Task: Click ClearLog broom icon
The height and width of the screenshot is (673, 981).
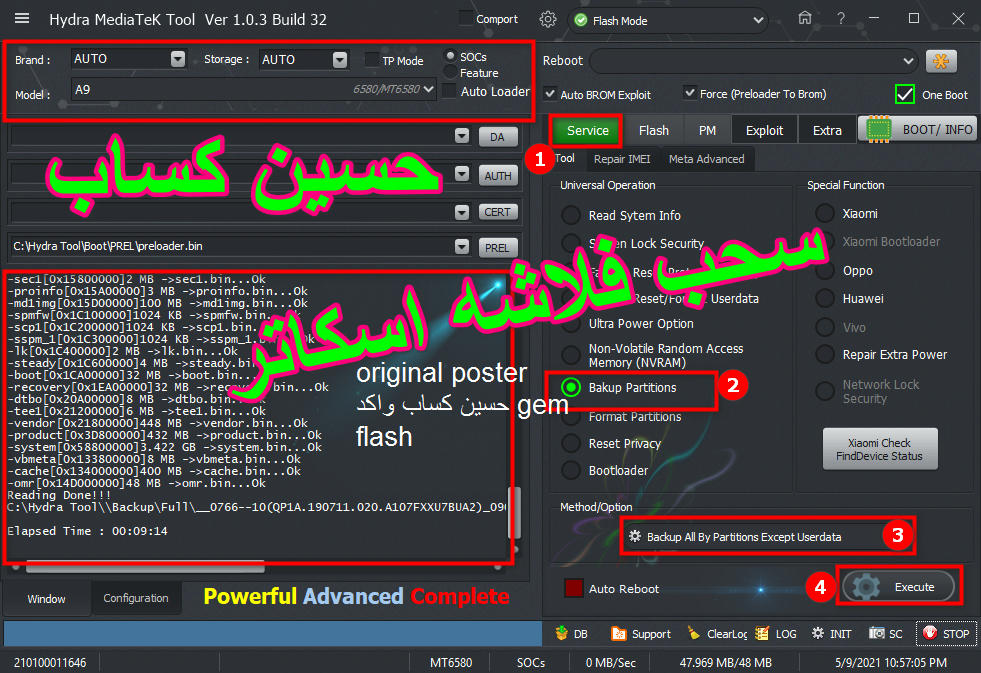Action: coord(693,633)
